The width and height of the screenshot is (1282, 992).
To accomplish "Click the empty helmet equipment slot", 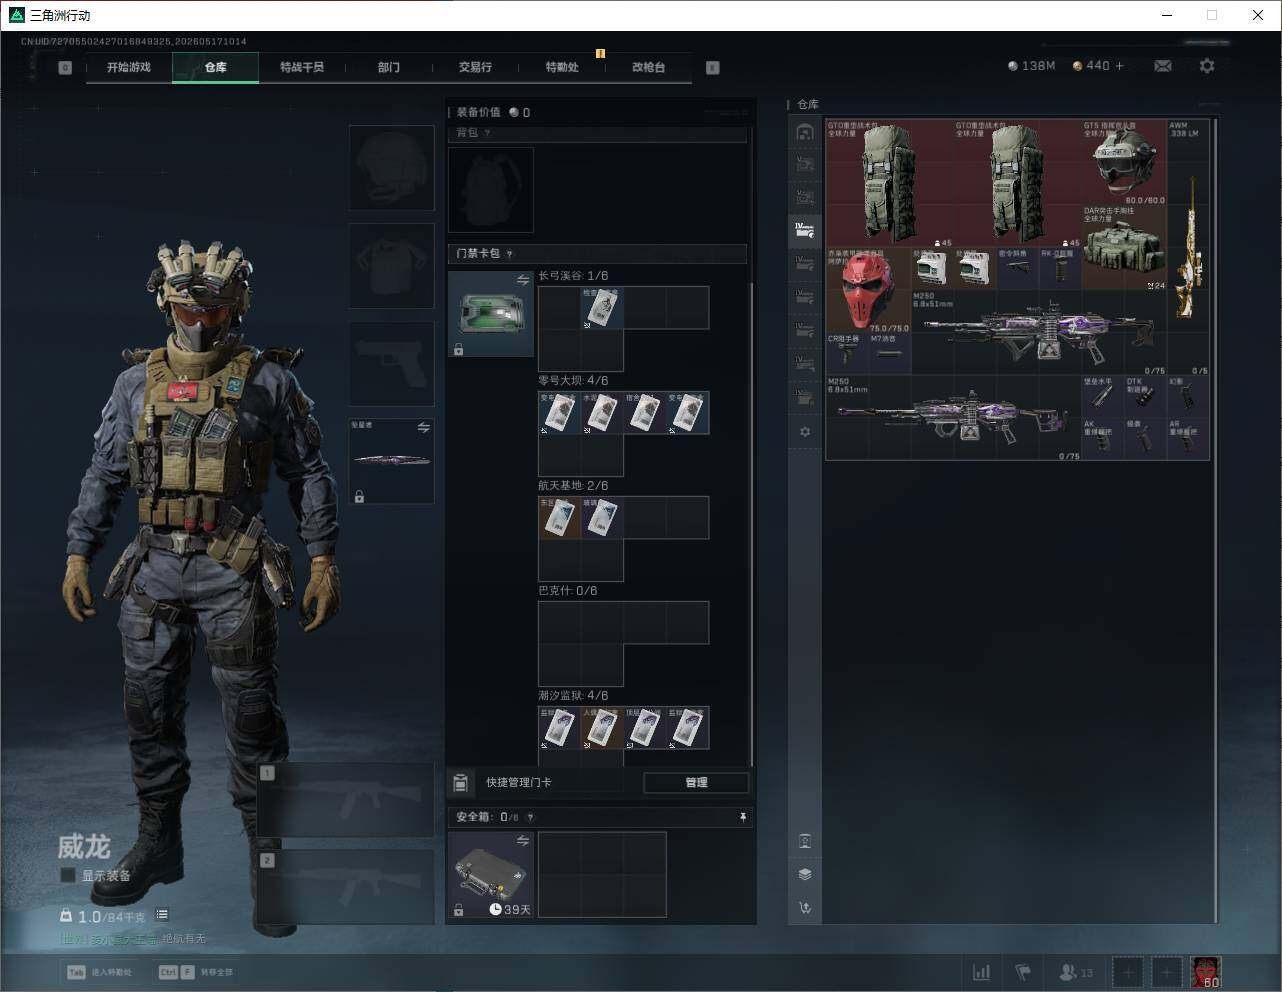I will tap(391, 168).
